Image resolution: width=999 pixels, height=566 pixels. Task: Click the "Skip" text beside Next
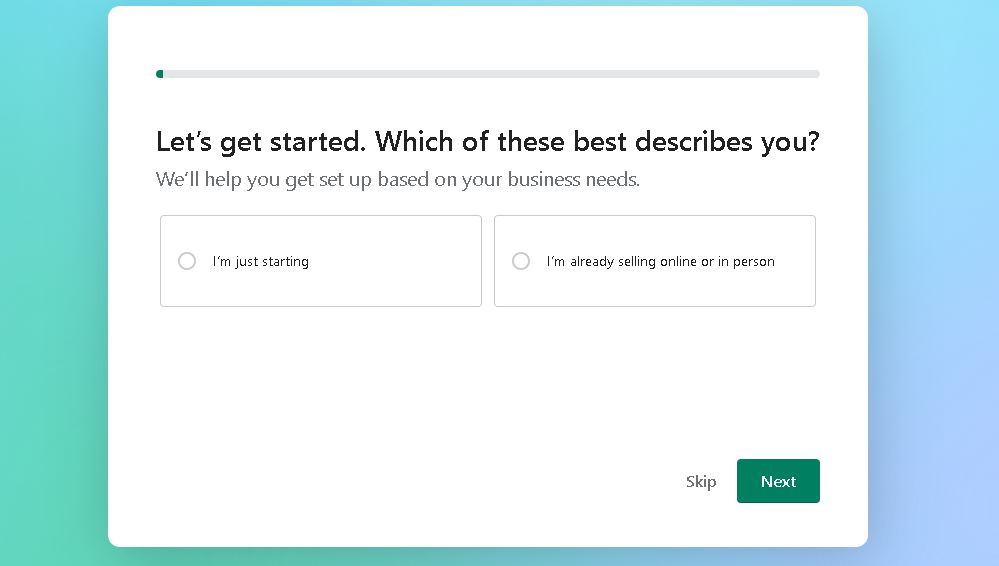pyautogui.click(x=701, y=482)
